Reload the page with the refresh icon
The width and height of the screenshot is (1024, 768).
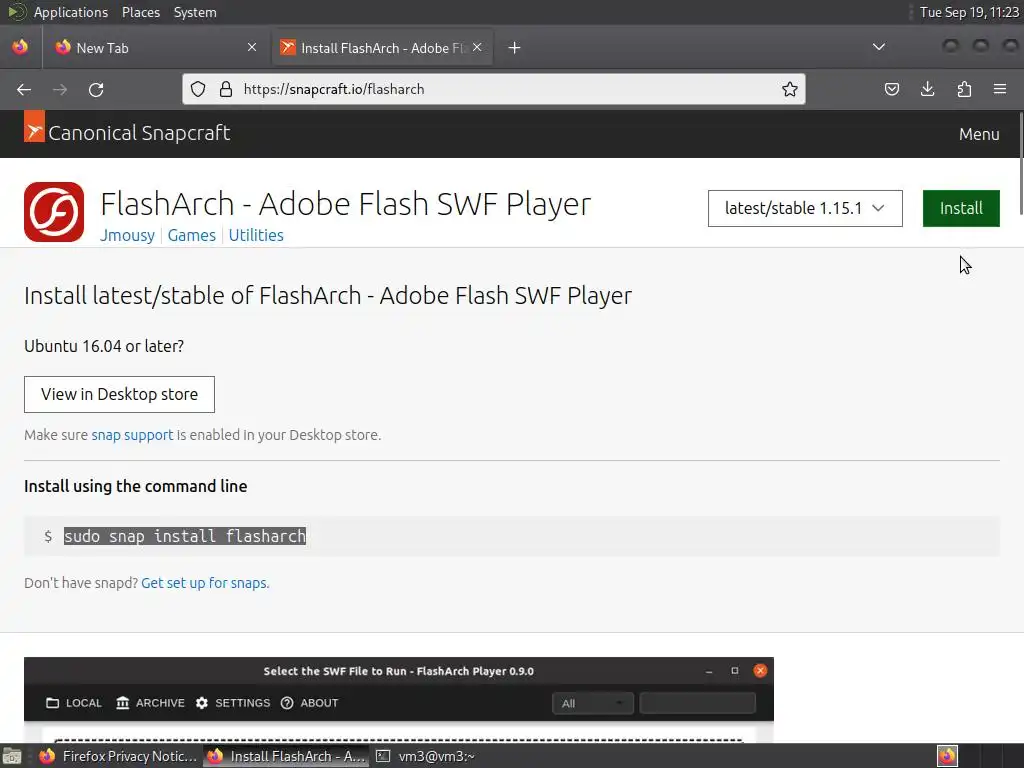pyautogui.click(x=96, y=89)
